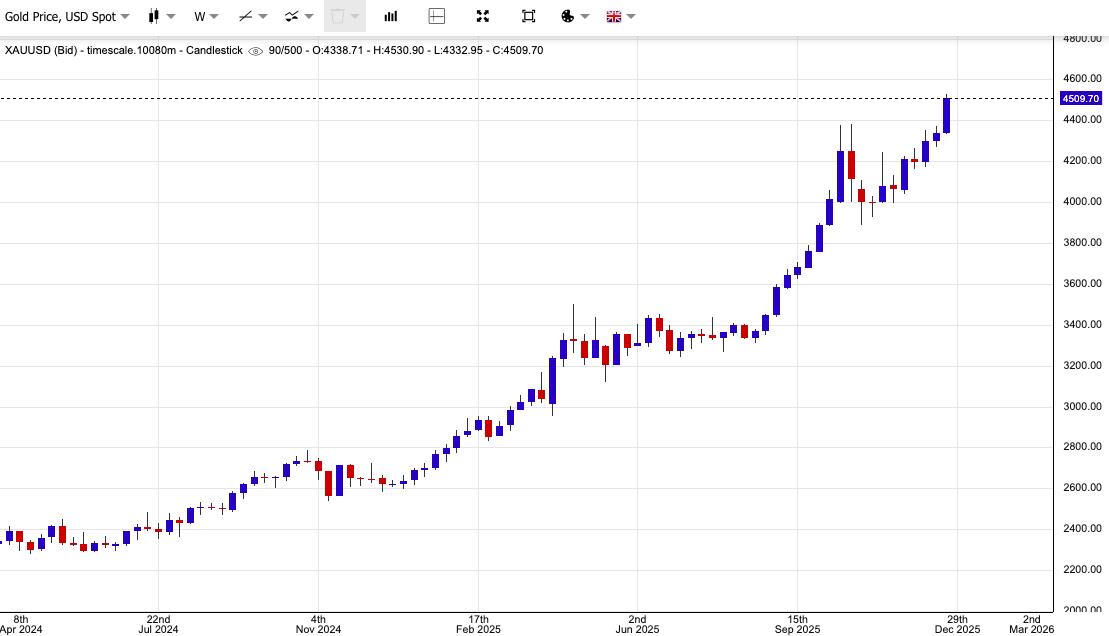This screenshot has height=636, width=1109.
Task: Click the expand to fullscreen arrows icon
Action: pos(483,16)
